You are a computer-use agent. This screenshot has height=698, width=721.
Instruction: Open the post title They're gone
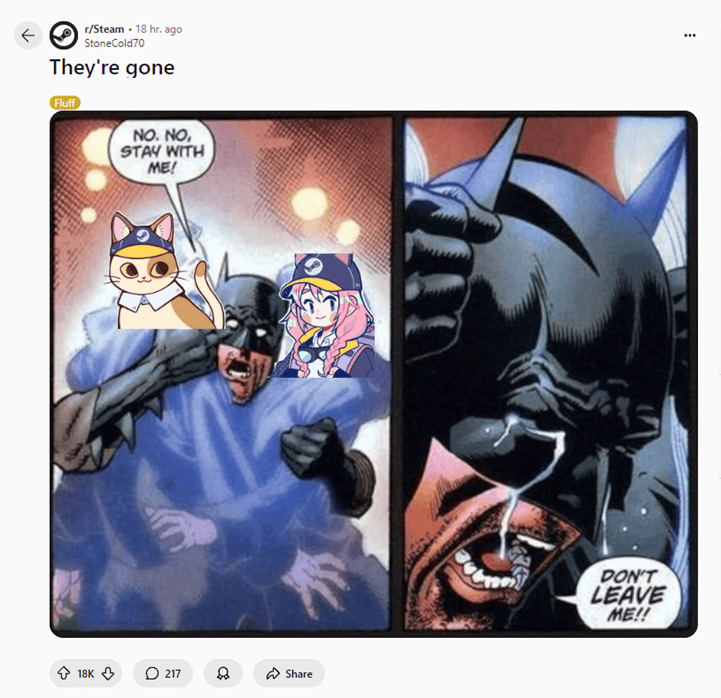click(x=112, y=68)
